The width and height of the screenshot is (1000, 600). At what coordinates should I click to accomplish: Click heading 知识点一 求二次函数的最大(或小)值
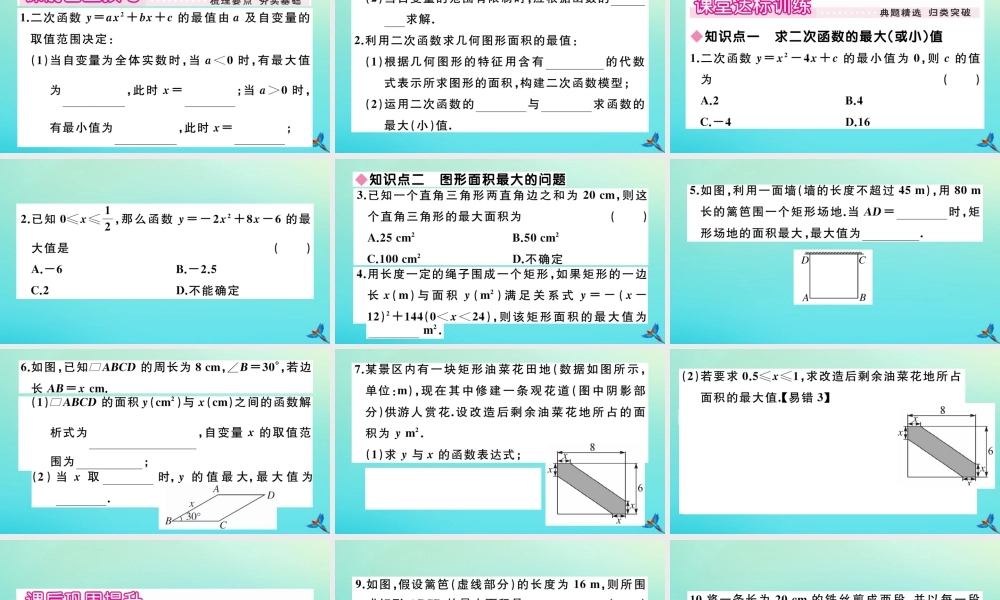click(817, 36)
